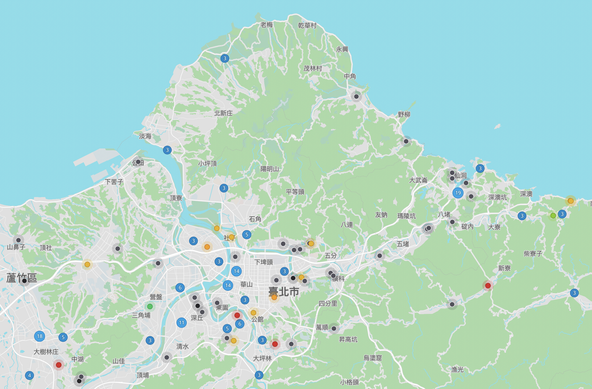Click the green marker above 三角埔

pyautogui.click(x=150, y=306)
